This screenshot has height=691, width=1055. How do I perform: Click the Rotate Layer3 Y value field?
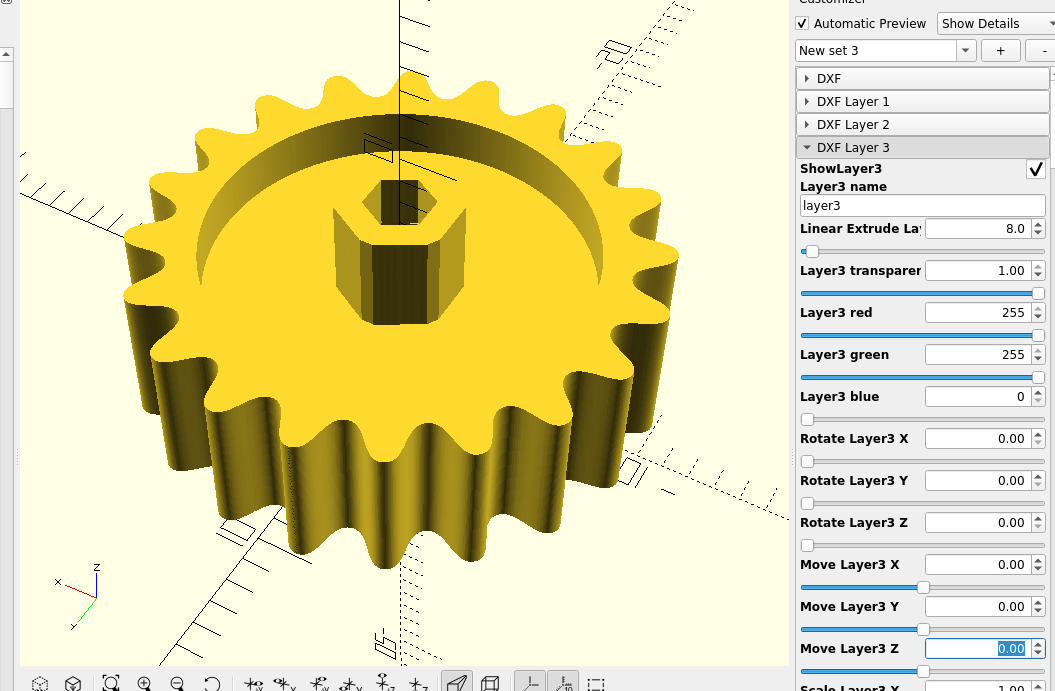point(978,480)
